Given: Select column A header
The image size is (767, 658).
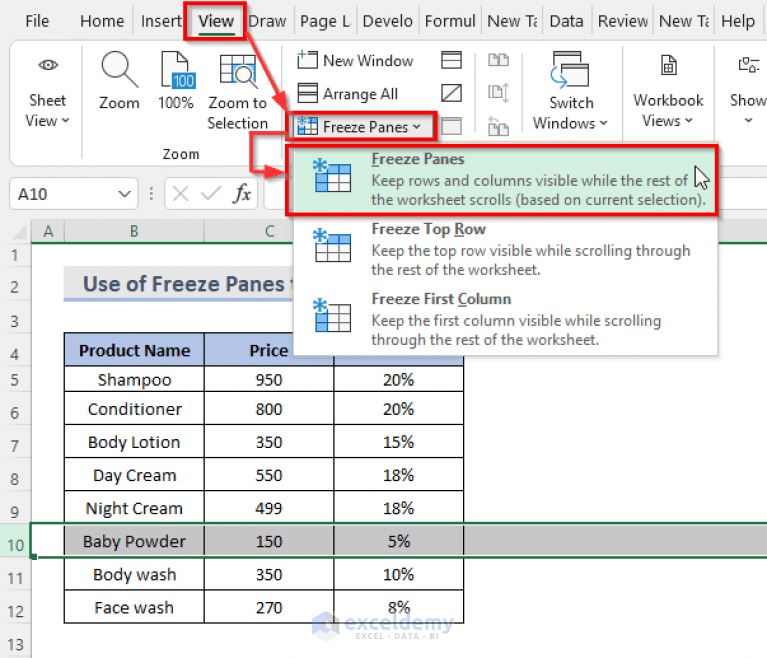Looking at the screenshot, I should coord(48,231).
